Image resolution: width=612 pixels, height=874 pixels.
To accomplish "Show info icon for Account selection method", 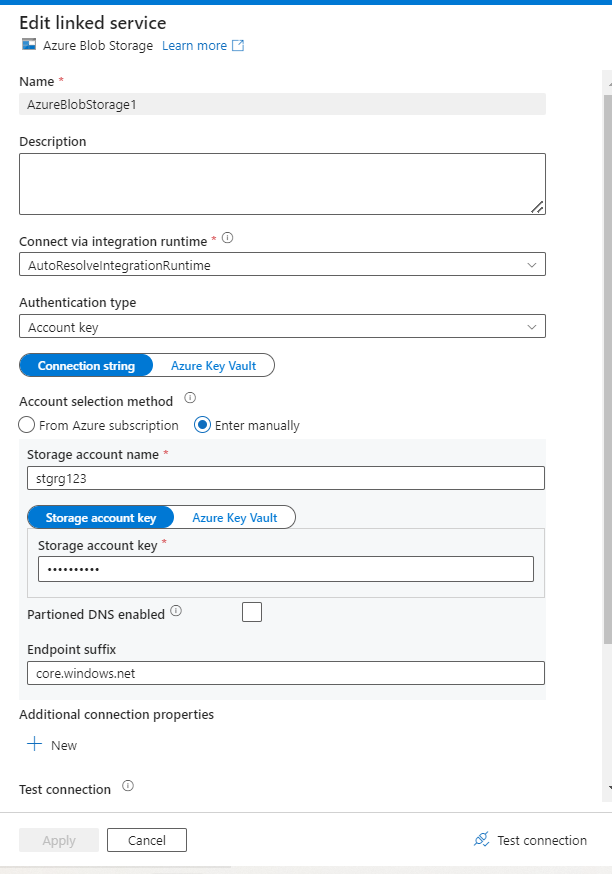I will (190, 398).
